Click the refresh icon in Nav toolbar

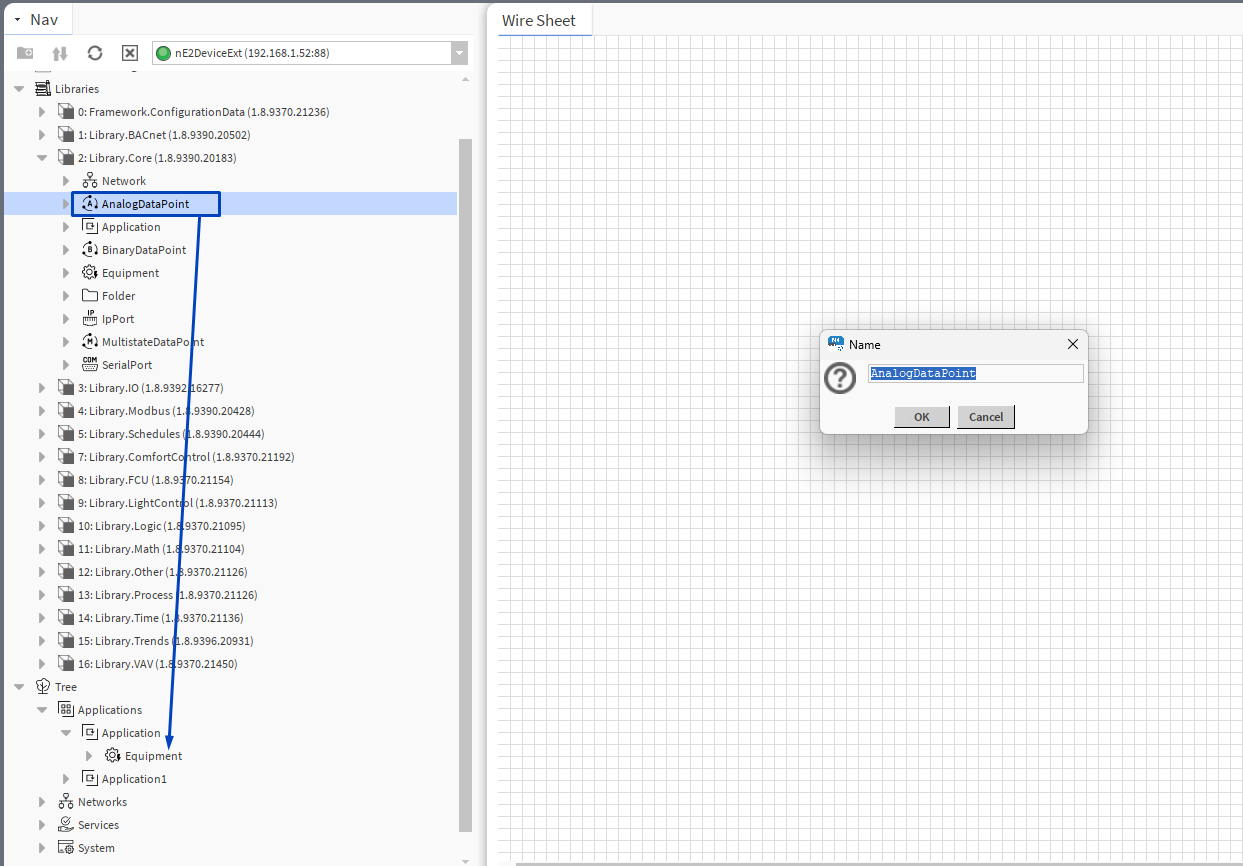coord(95,53)
